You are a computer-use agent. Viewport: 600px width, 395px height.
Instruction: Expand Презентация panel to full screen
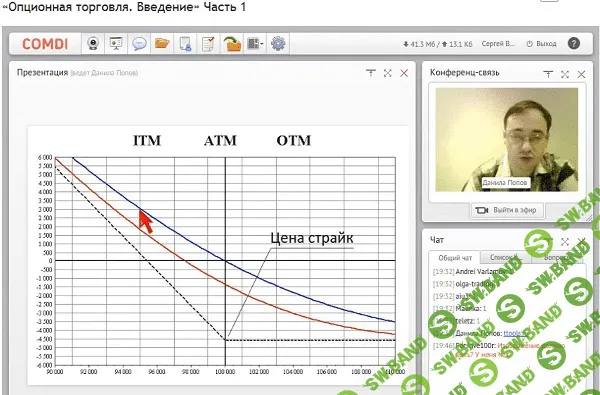tap(387, 73)
